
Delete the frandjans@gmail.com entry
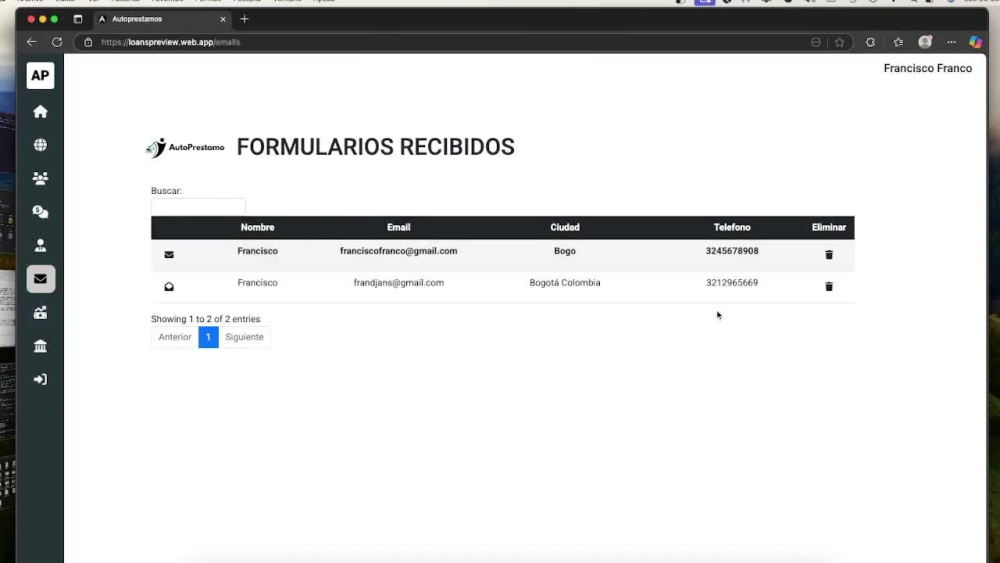point(828,286)
